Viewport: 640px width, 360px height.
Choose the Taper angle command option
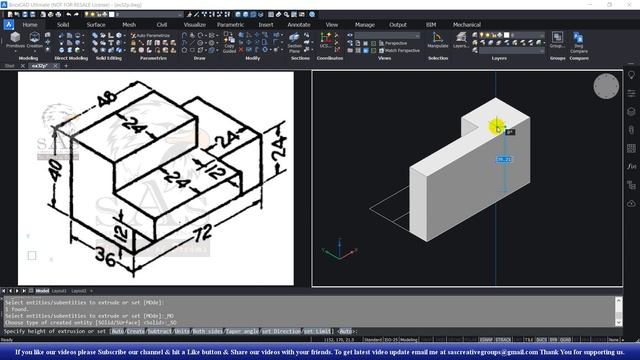tap(242, 331)
